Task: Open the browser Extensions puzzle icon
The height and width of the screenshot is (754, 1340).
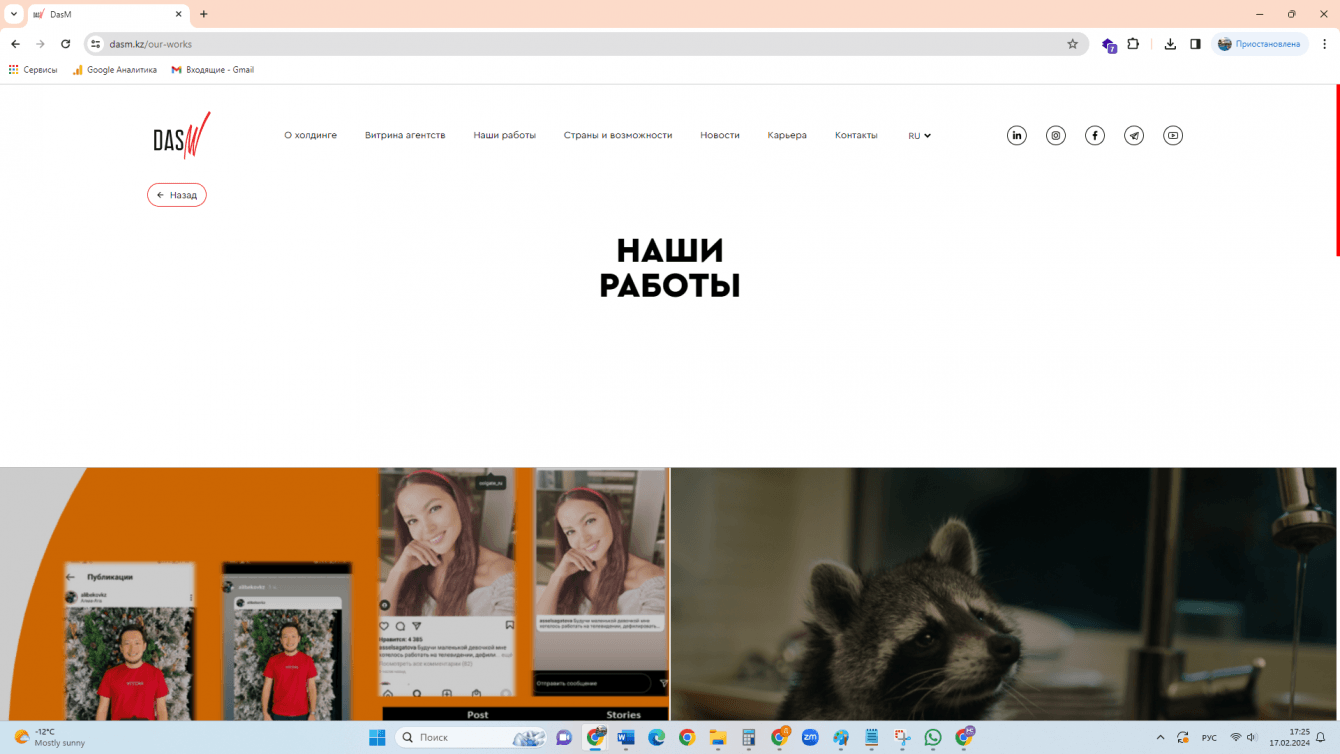Action: (x=1133, y=44)
